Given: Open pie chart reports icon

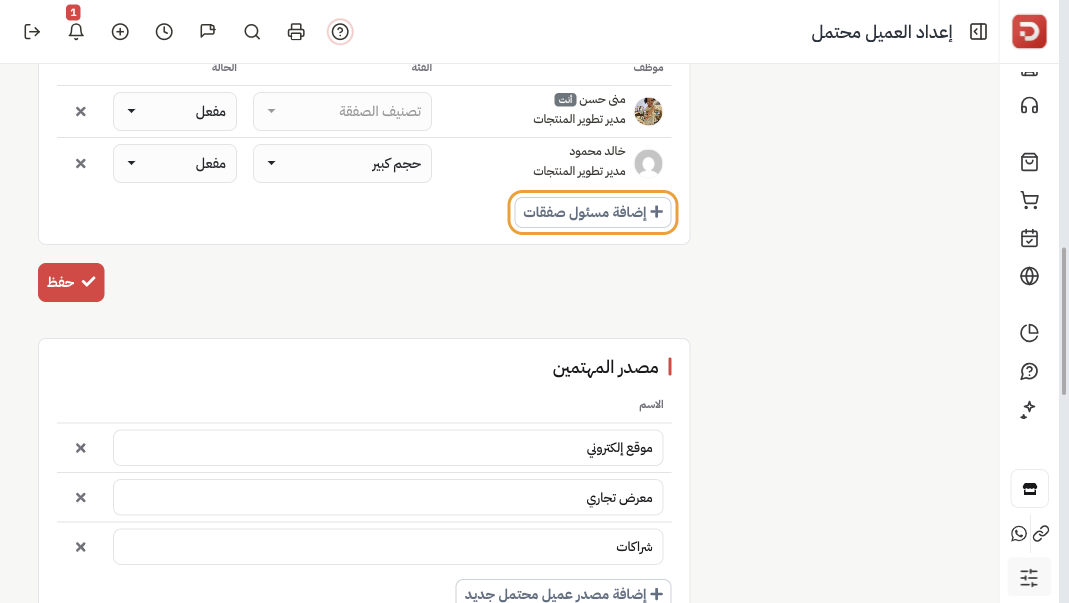Looking at the screenshot, I should tap(1029, 332).
